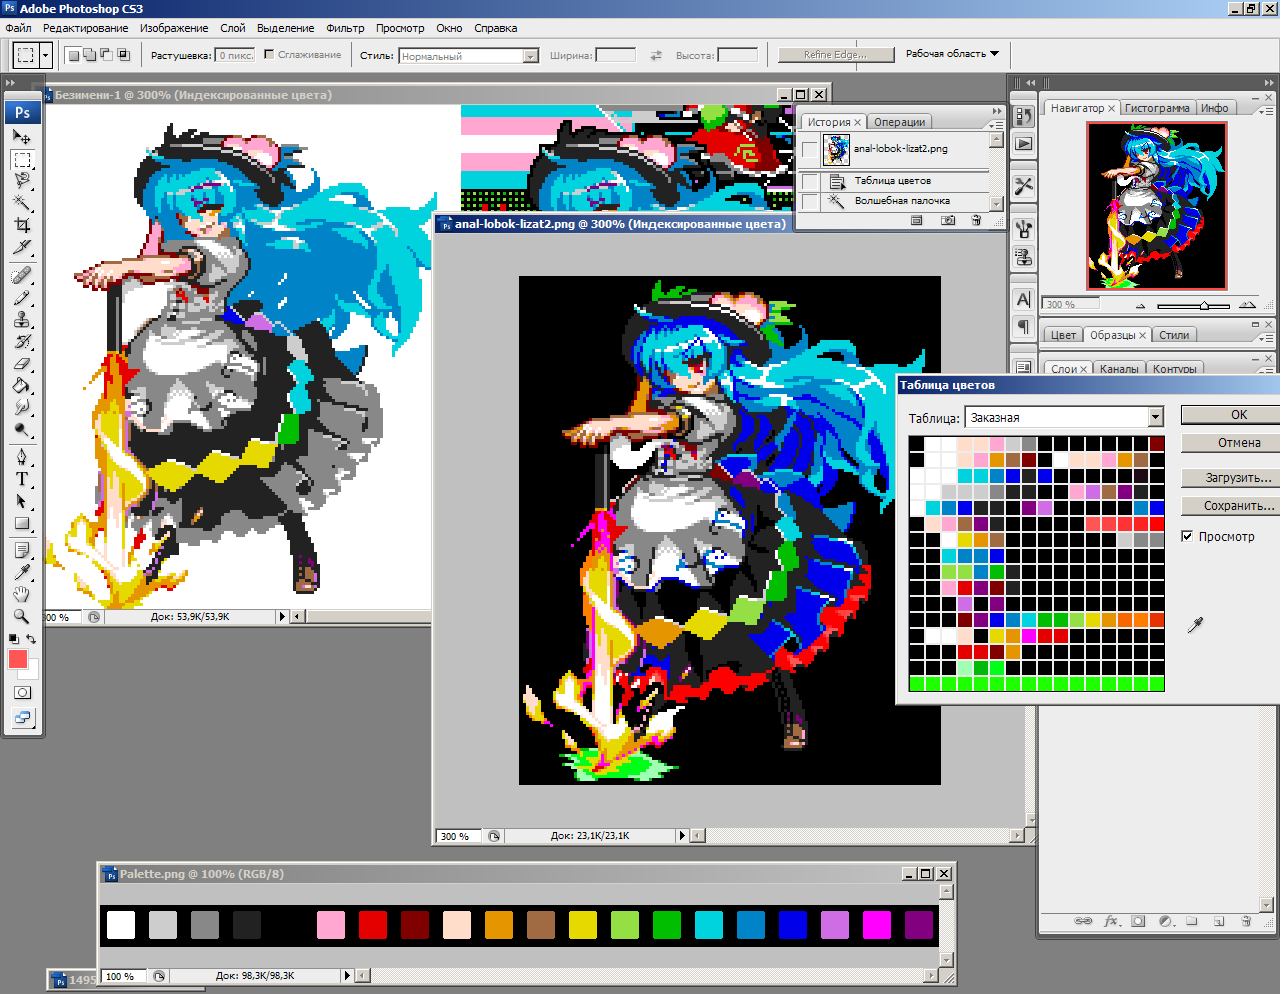Open the Фильтр menu
Viewport: 1280px width, 994px height.
pos(345,28)
